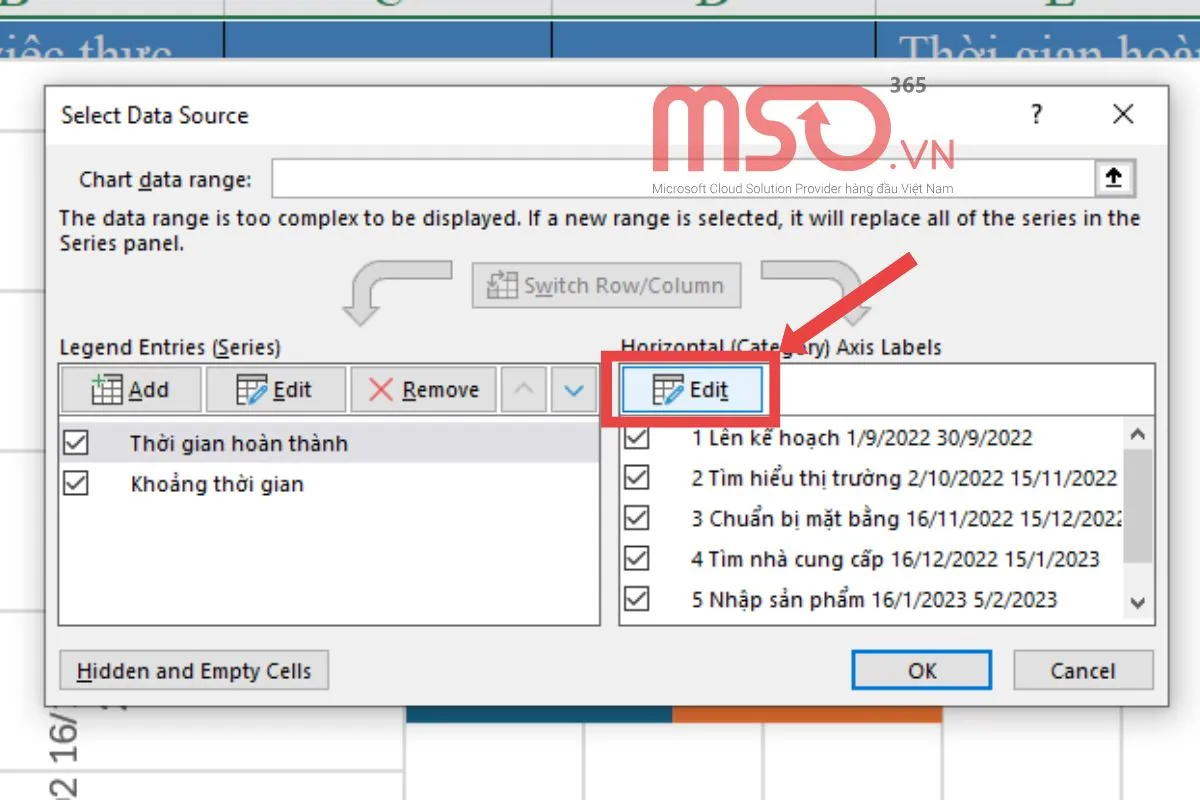This screenshot has height=800, width=1200.
Task: Toggle checkbox for 1 Lên kế hoạch
Action: coord(636,438)
